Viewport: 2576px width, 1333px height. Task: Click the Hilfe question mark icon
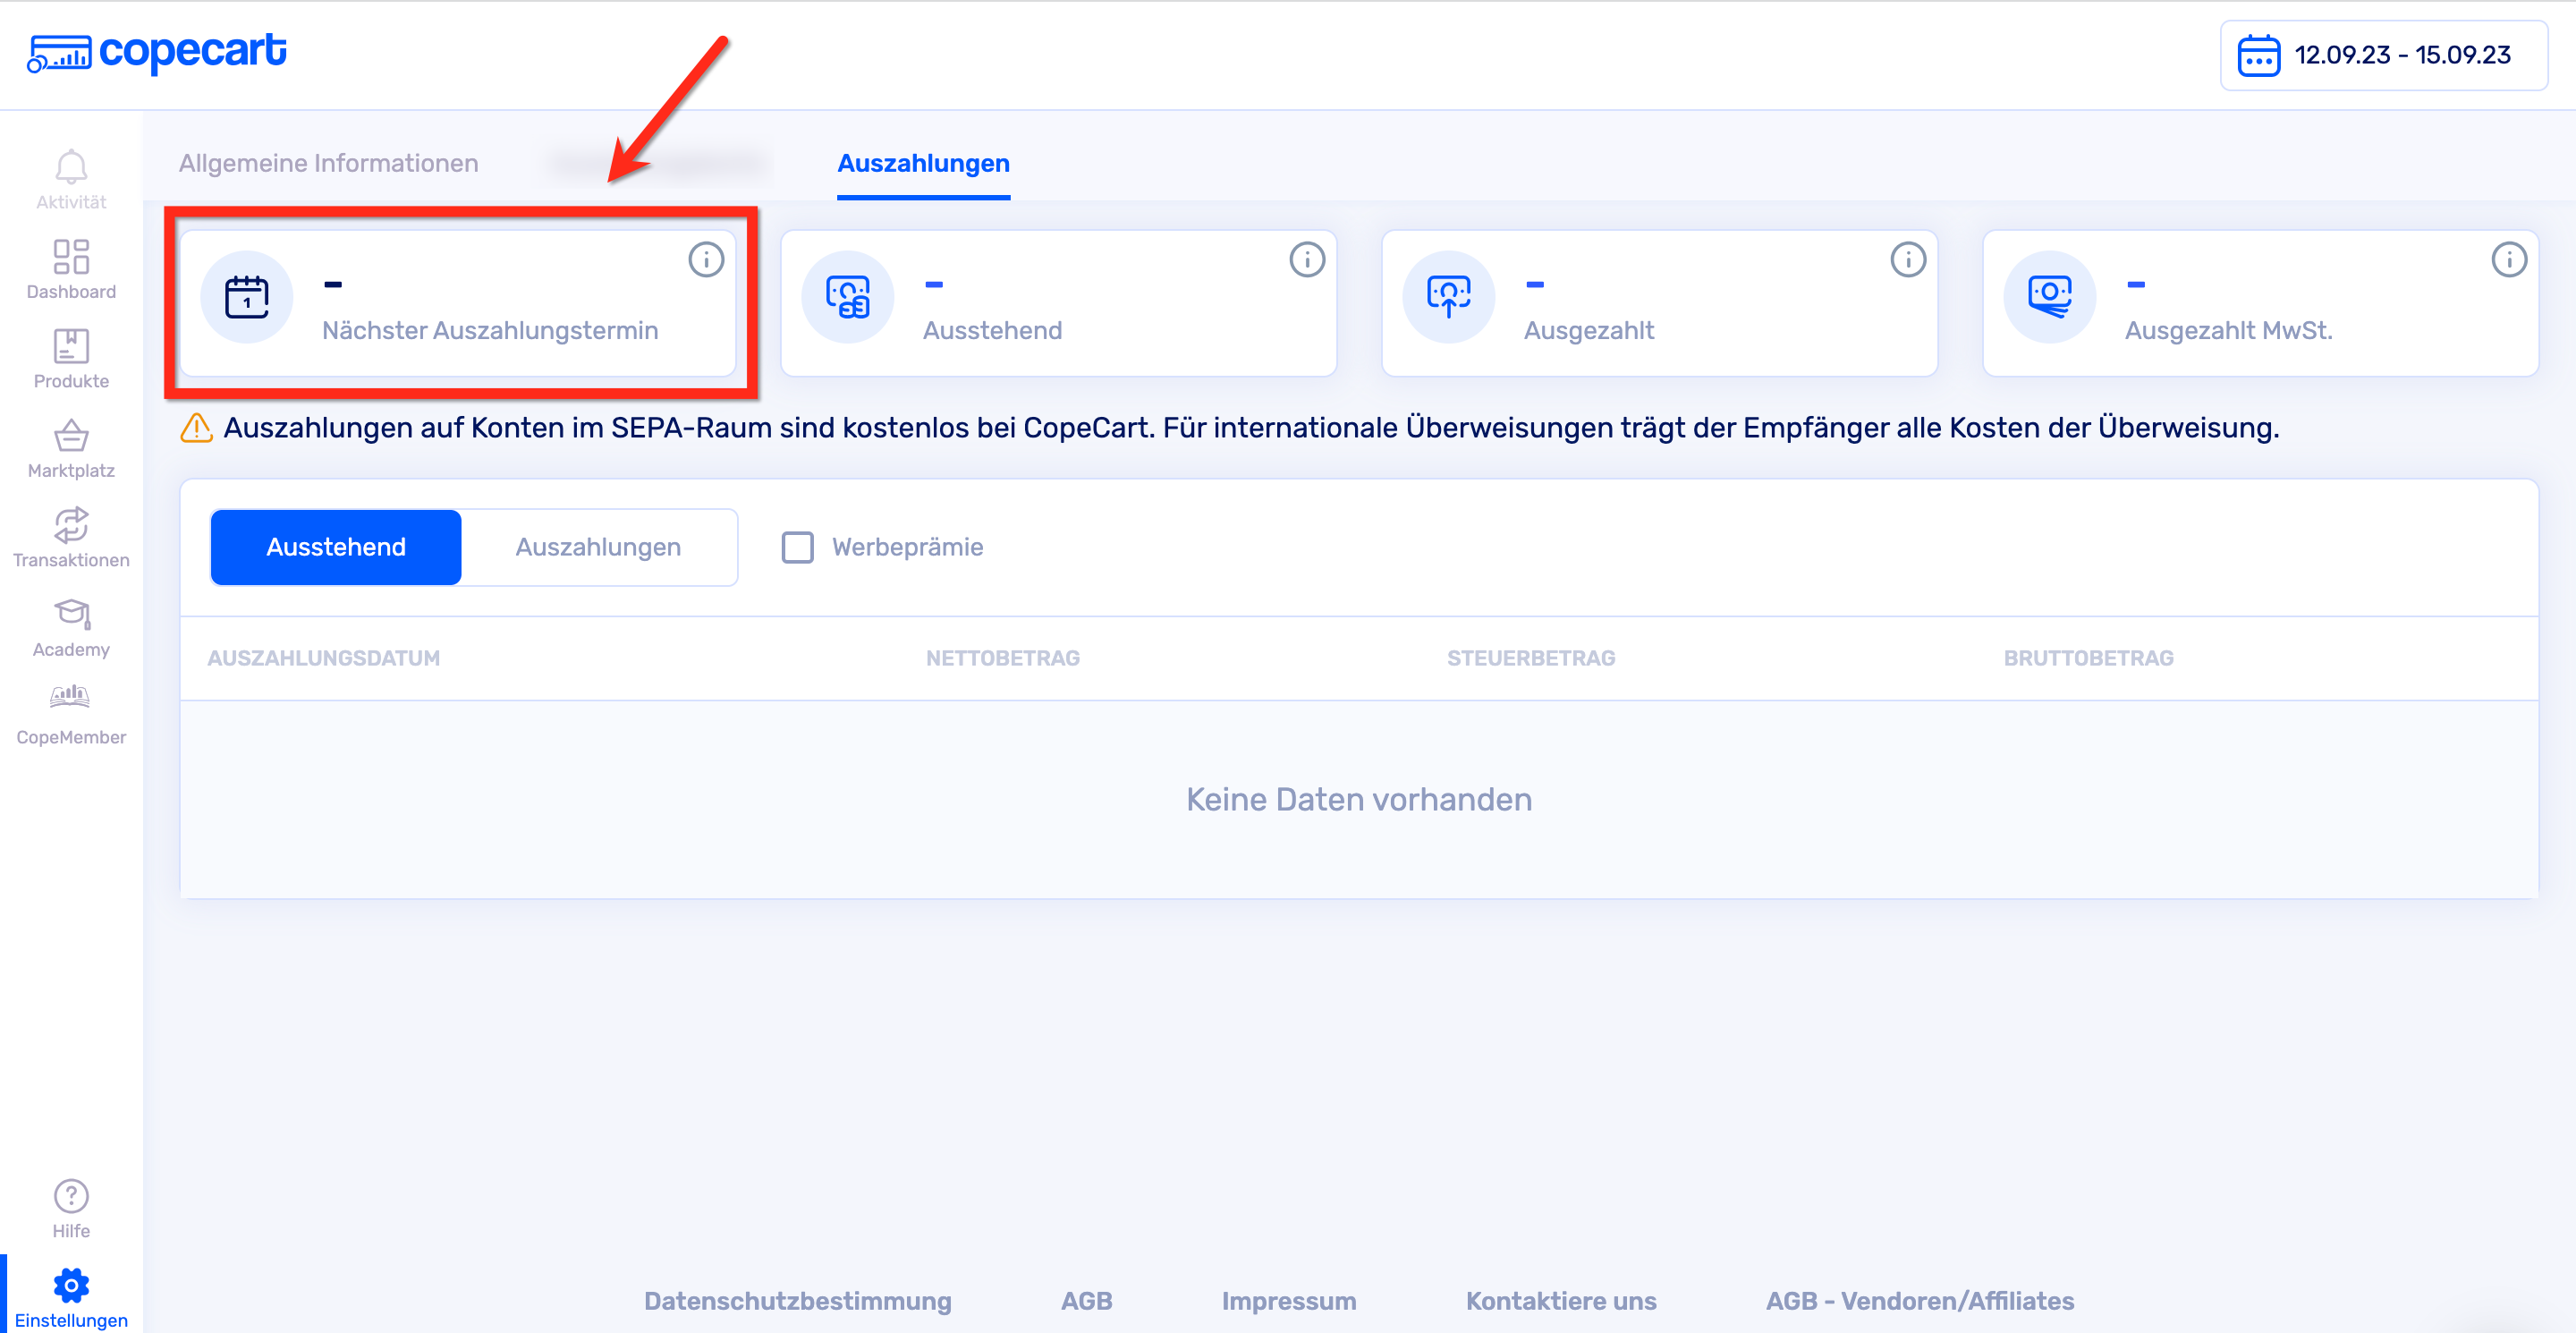click(x=71, y=1196)
